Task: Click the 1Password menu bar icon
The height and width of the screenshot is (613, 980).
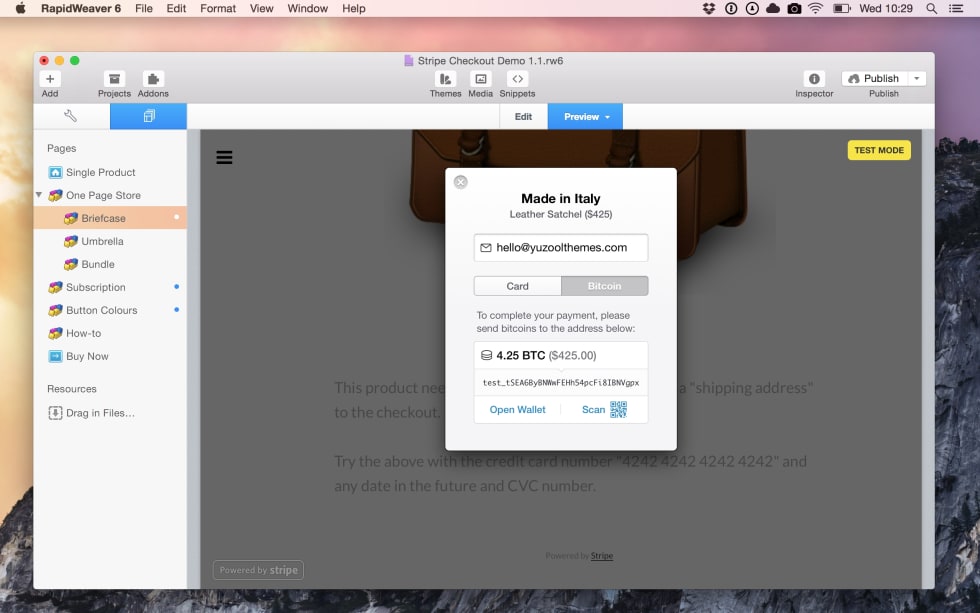Action: (731, 8)
